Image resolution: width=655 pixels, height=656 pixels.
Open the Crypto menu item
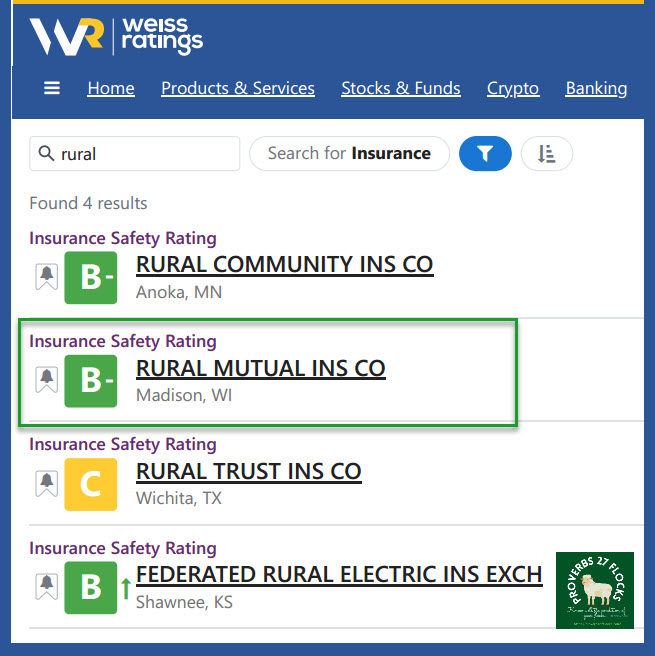513,88
